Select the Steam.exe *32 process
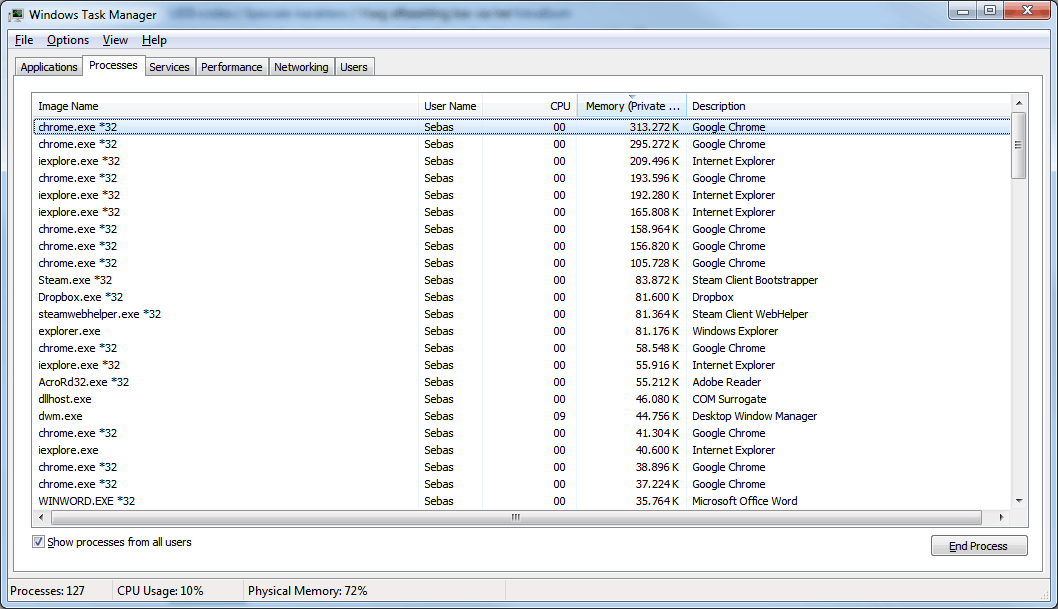The image size is (1058, 609). (522, 280)
